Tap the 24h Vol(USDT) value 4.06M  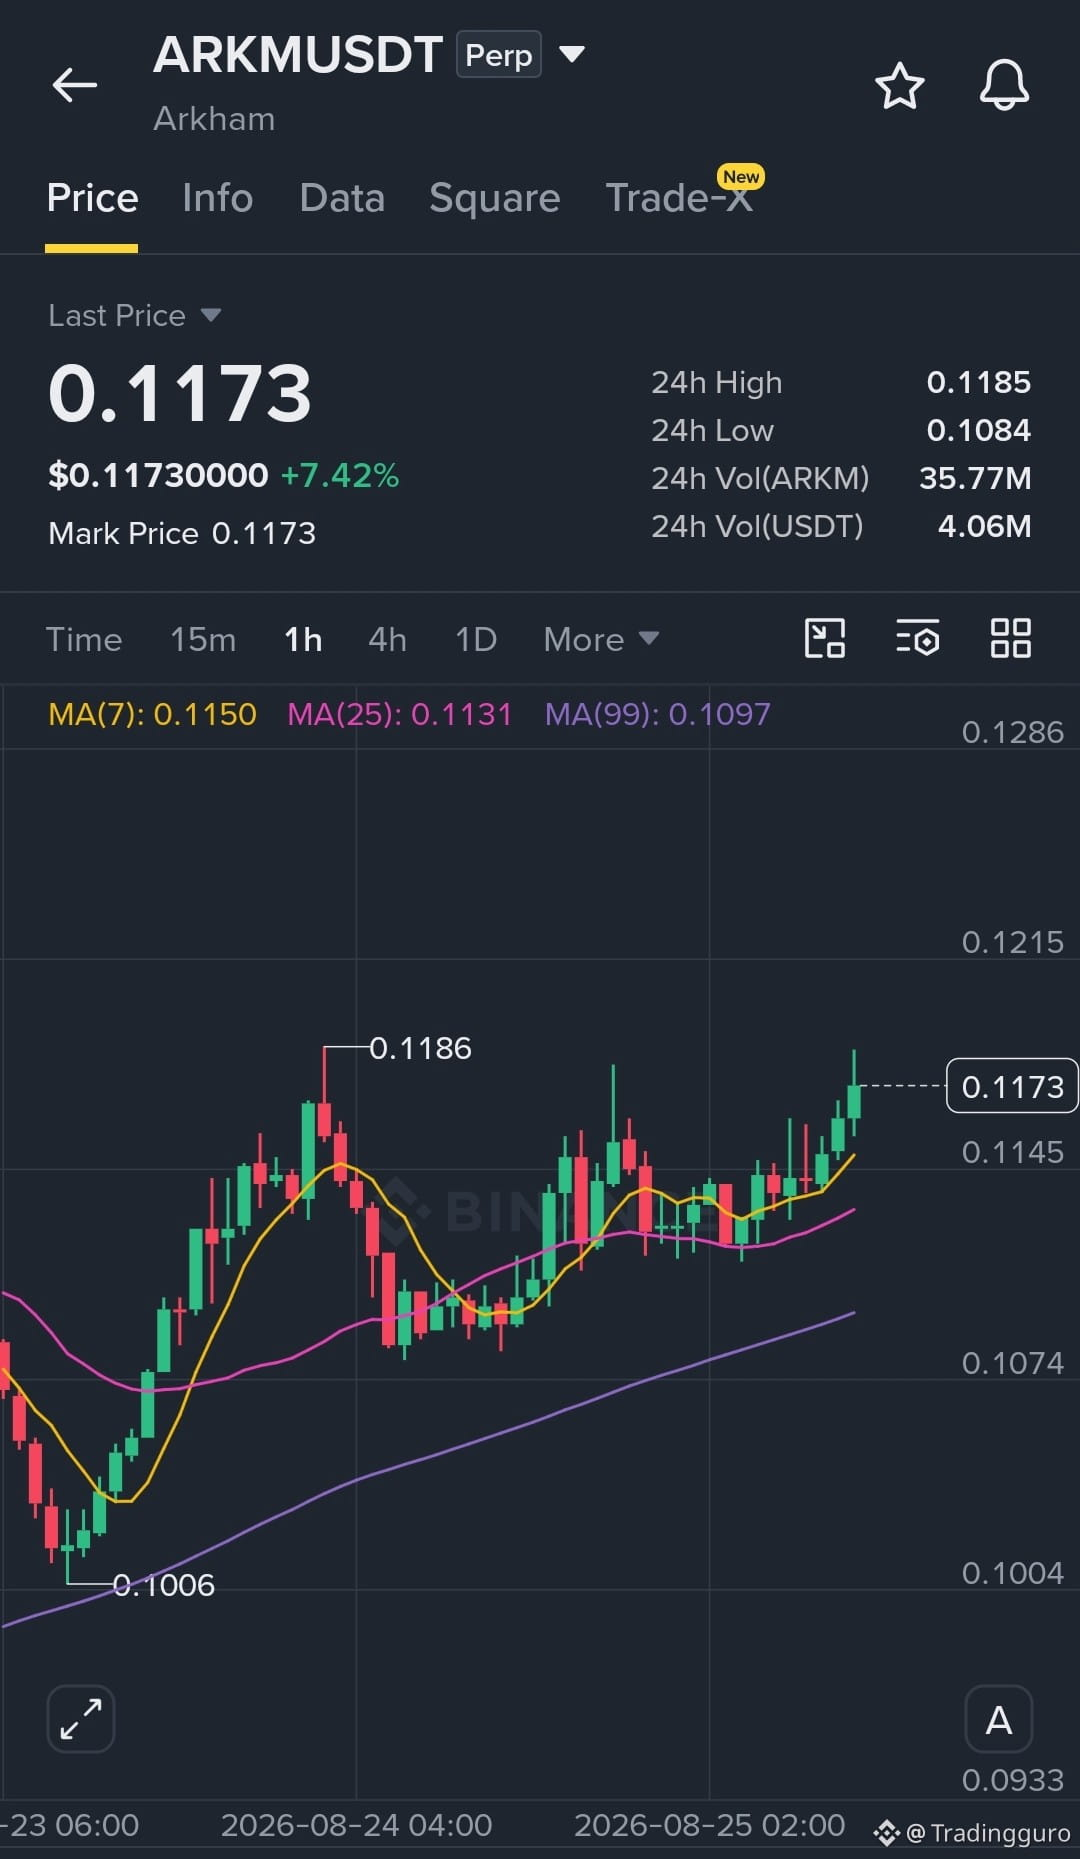(x=984, y=526)
